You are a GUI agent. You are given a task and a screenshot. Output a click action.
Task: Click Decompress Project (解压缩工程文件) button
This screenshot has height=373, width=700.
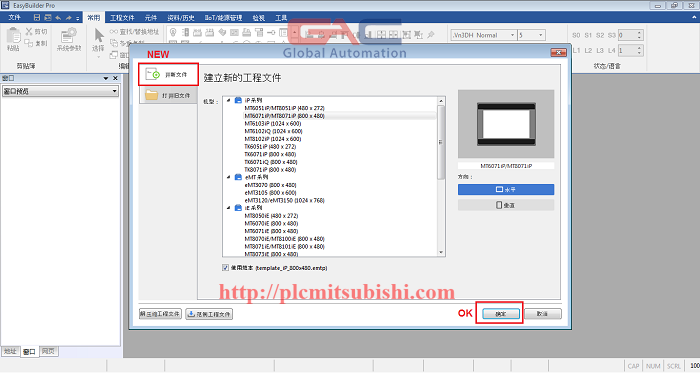[160, 314]
